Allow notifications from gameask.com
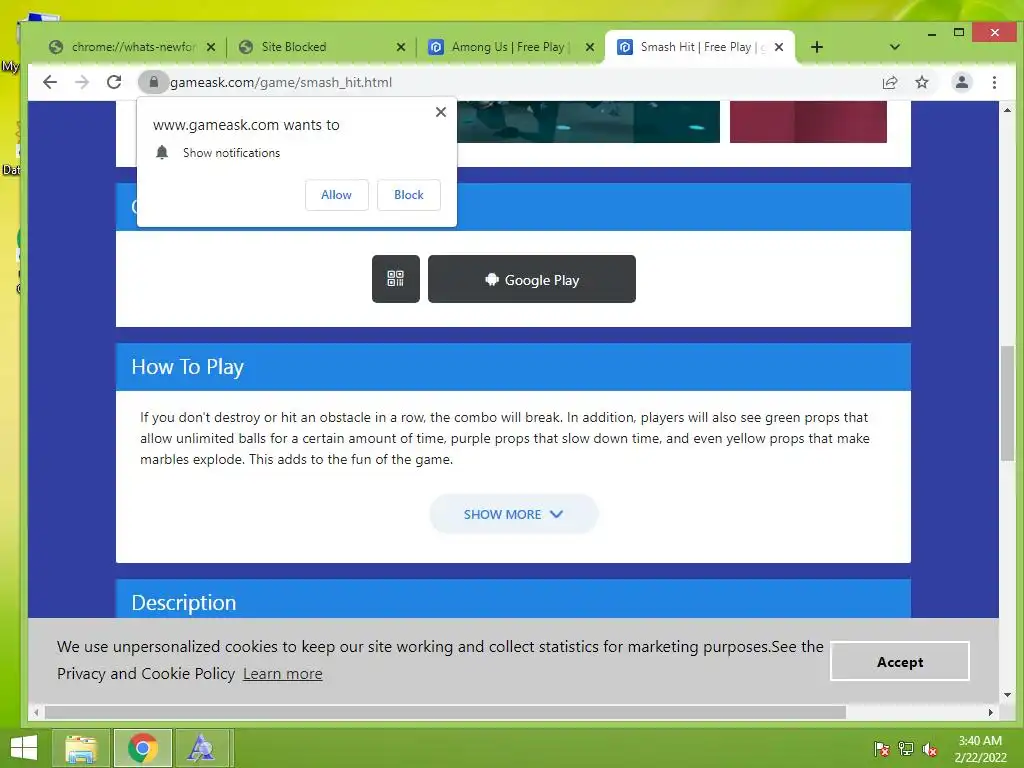The height and width of the screenshot is (768, 1024). click(x=336, y=195)
